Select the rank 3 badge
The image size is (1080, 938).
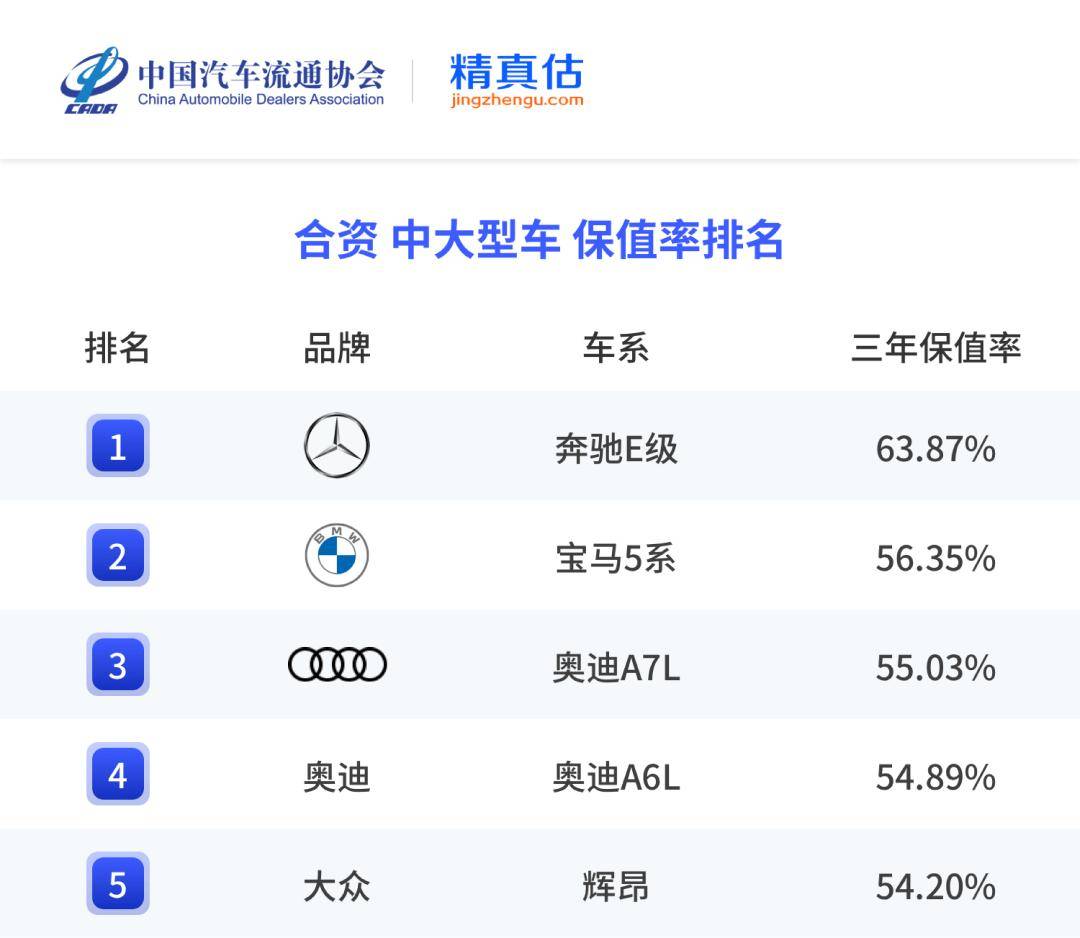pyautogui.click(x=118, y=665)
